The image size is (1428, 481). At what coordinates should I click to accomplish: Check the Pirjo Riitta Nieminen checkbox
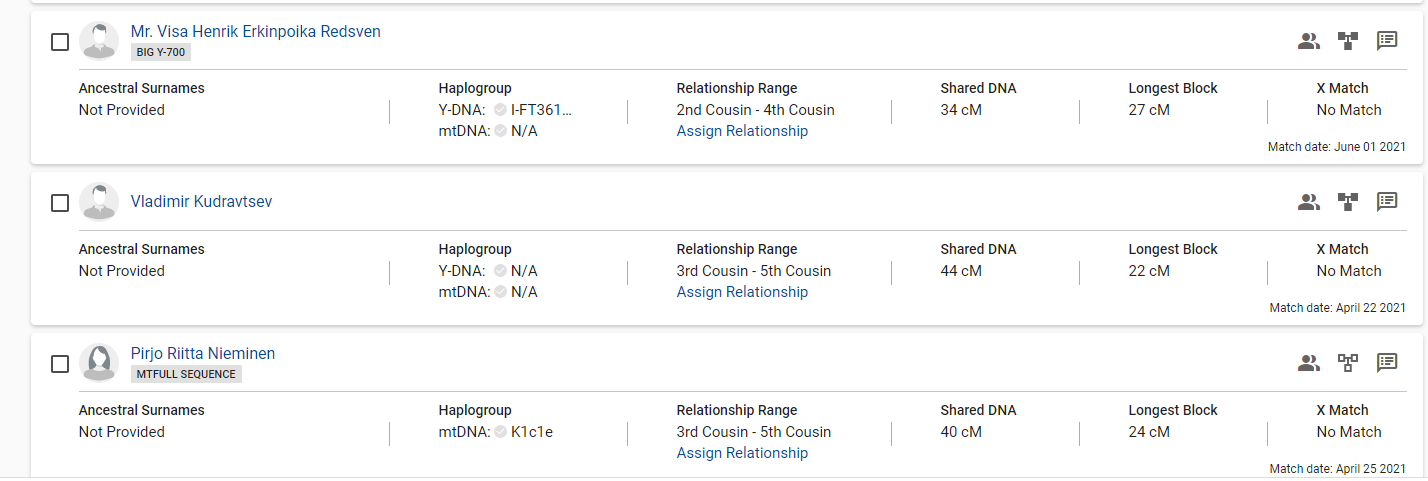(x=60, y=364)
